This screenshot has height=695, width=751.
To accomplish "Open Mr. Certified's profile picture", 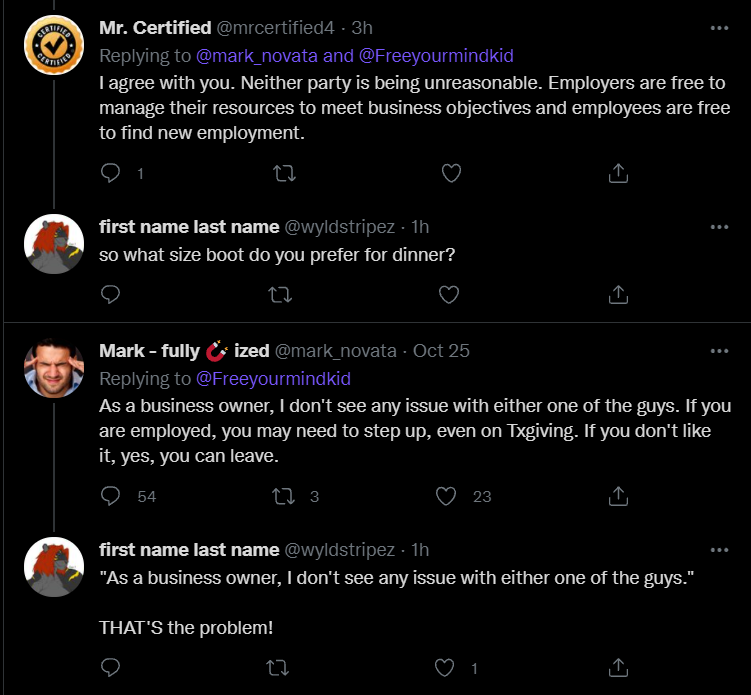I will pos(54,45).
